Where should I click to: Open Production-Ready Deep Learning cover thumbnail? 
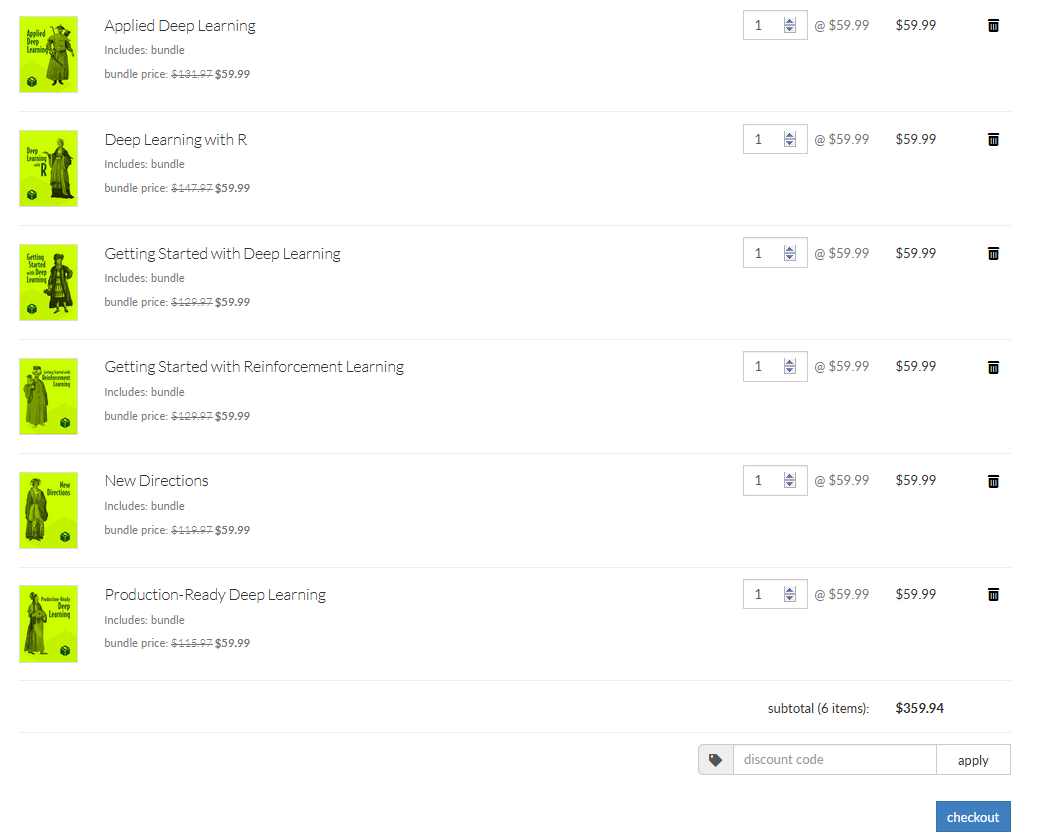[x=48, y=624]
